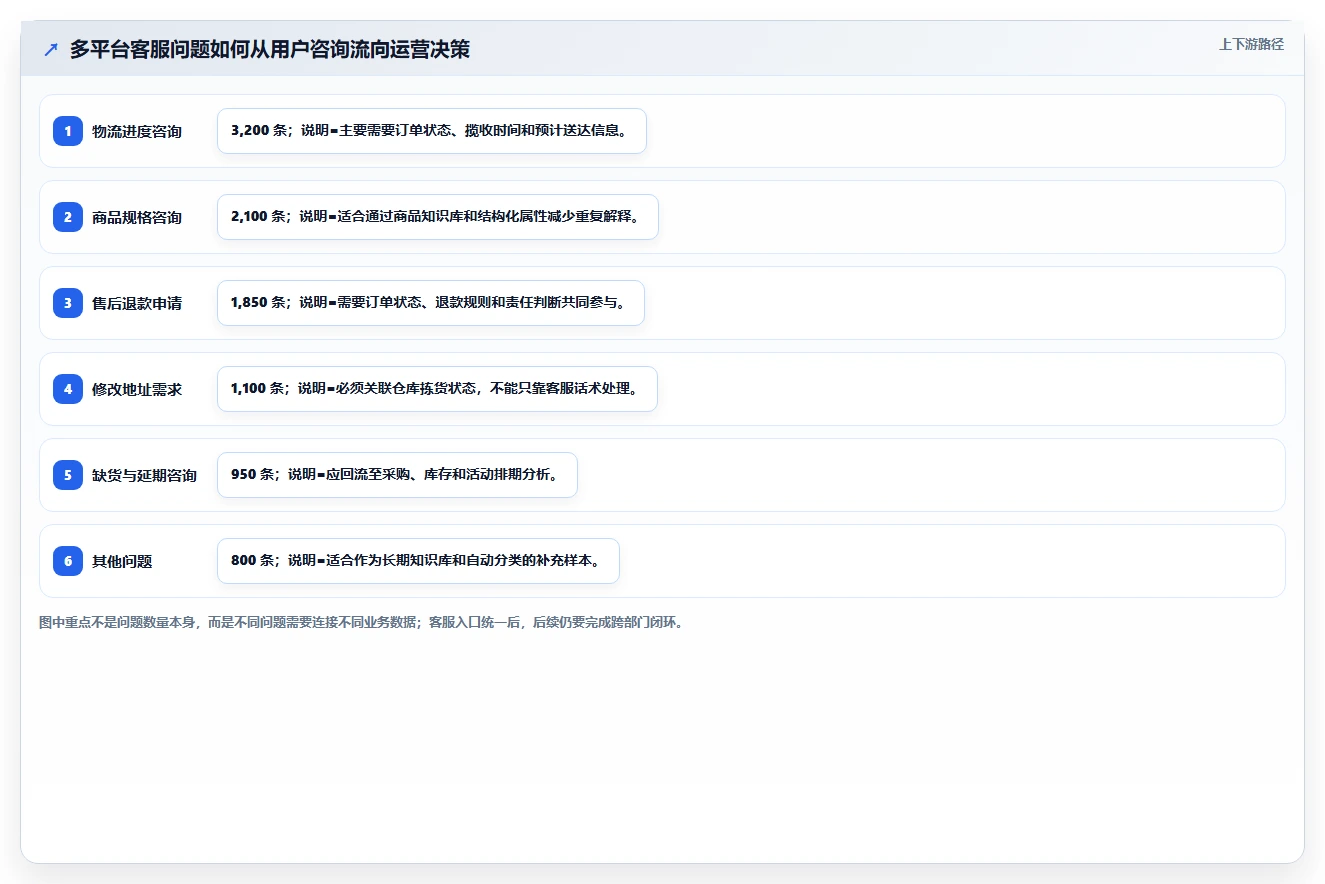Click the 其他问题 label

click(x=122, y=561)
